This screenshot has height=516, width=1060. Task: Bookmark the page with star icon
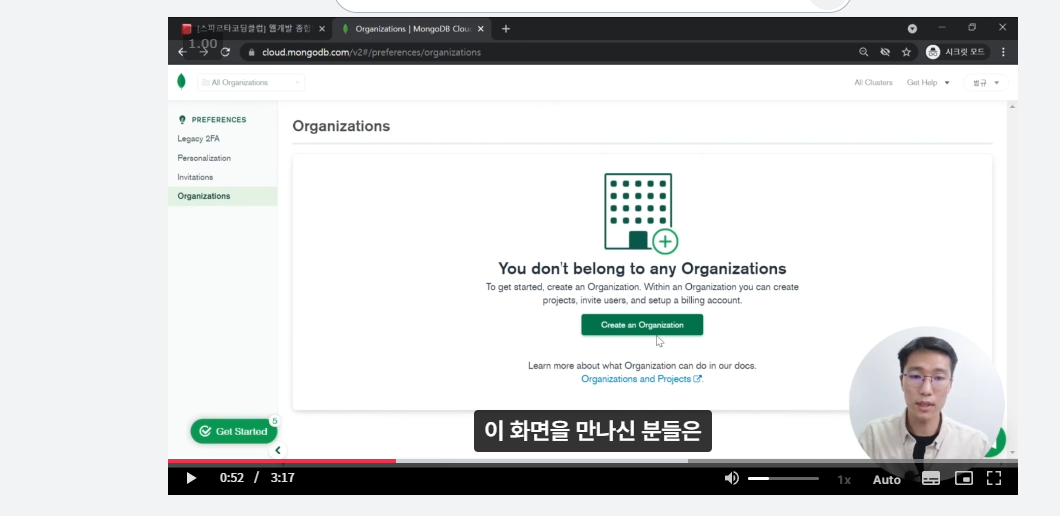pos(906,52)
